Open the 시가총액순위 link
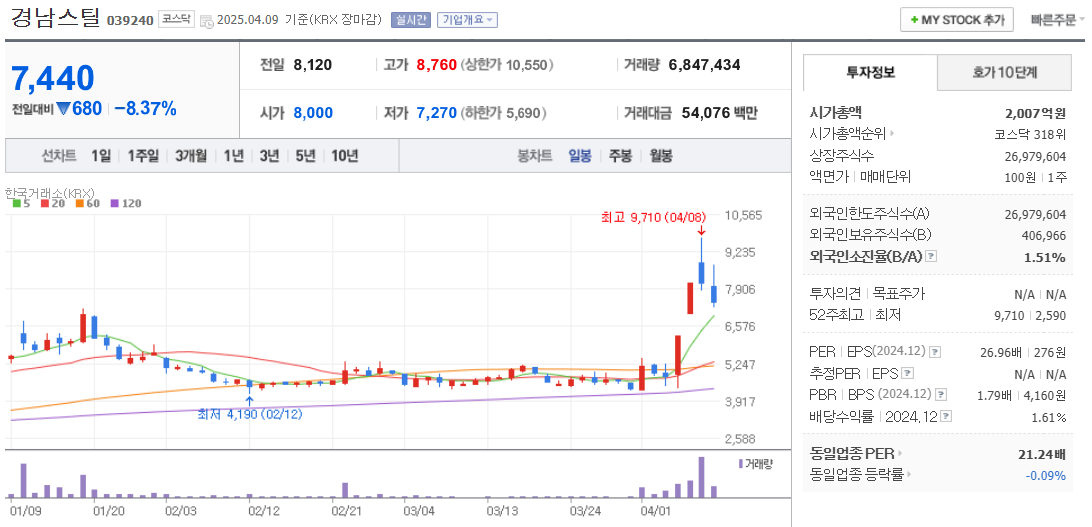Viewport: 1092px width, 527px height. click(852, 134)
